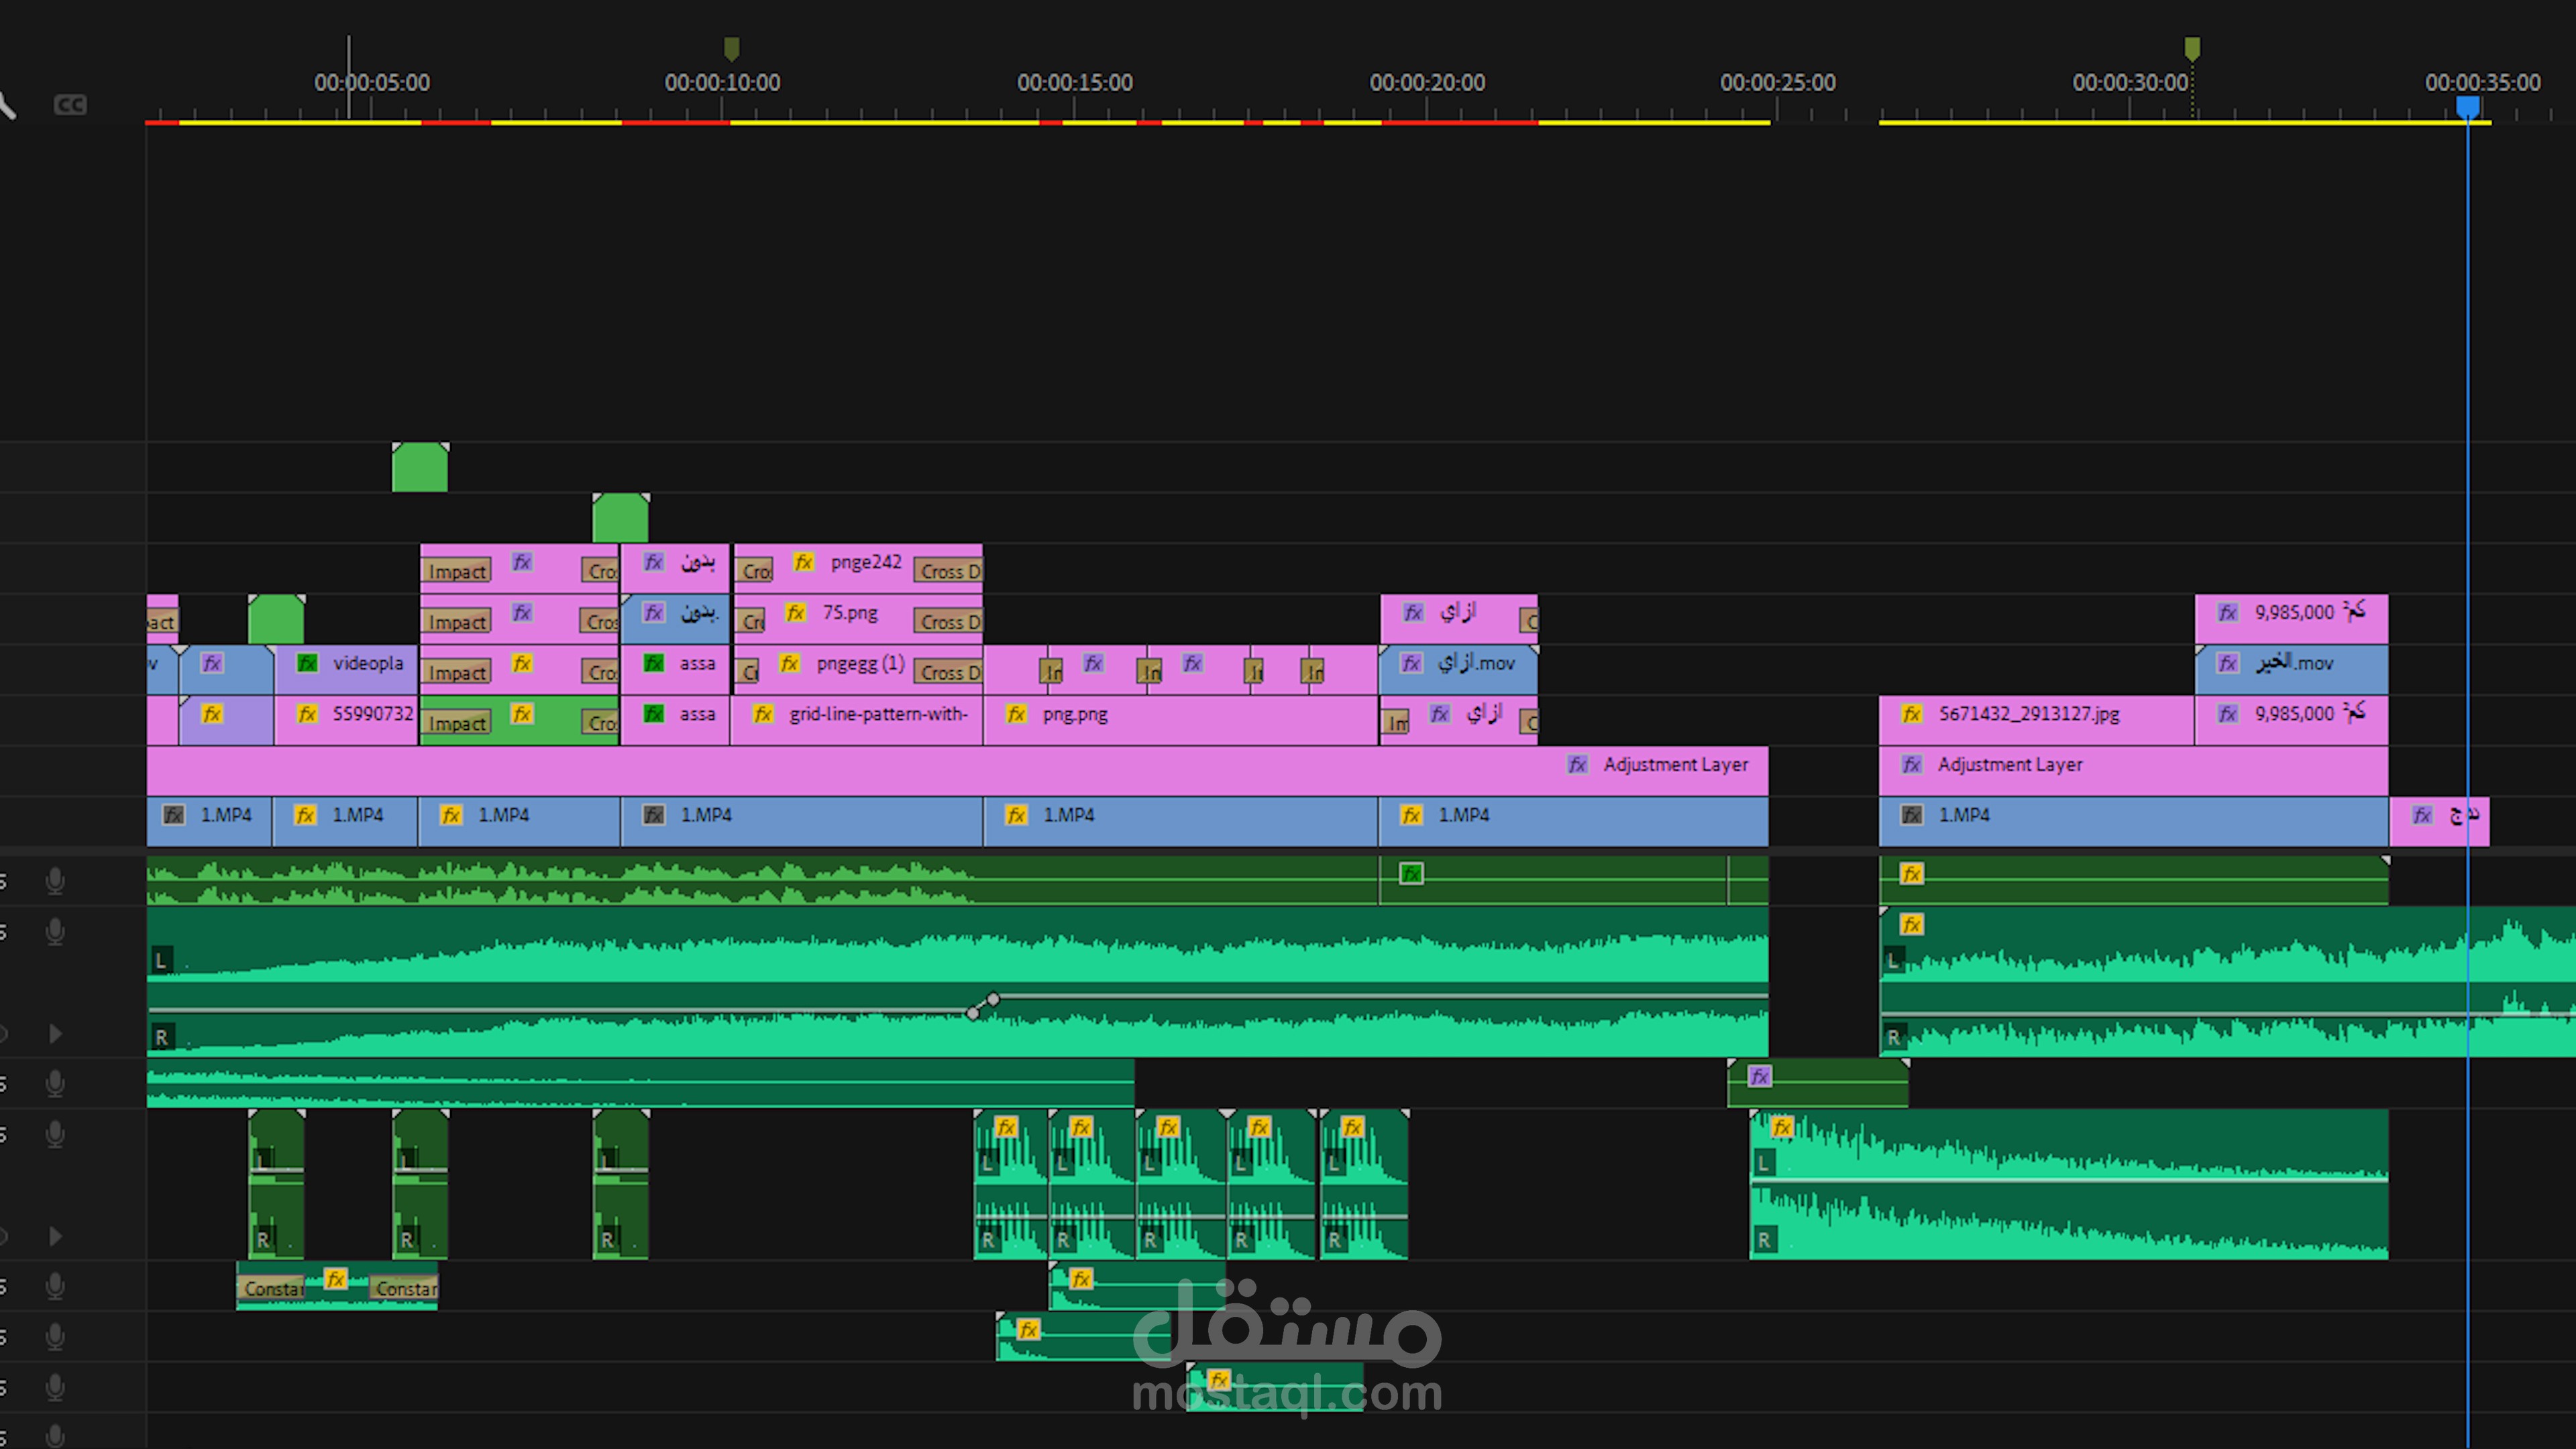Click voice-over mic on the Constant transitions track
The height and width of the screenshot is (1449, 2576).
(56, 1286)
